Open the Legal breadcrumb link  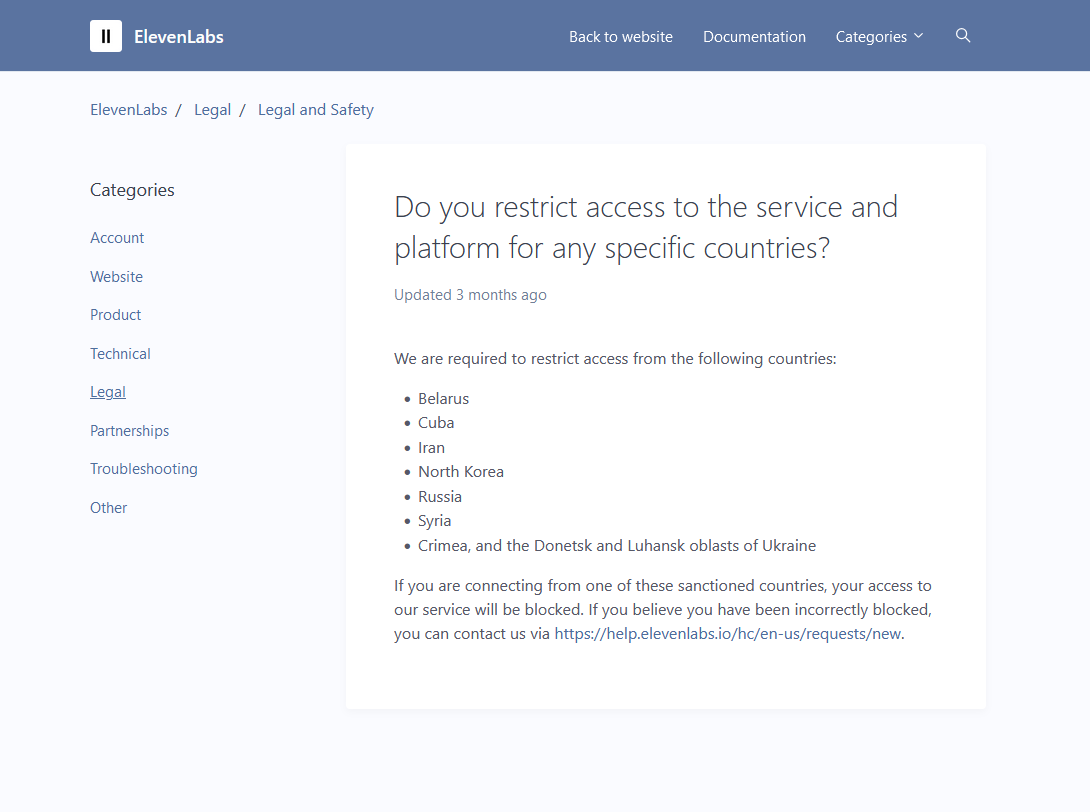(213, 110)
